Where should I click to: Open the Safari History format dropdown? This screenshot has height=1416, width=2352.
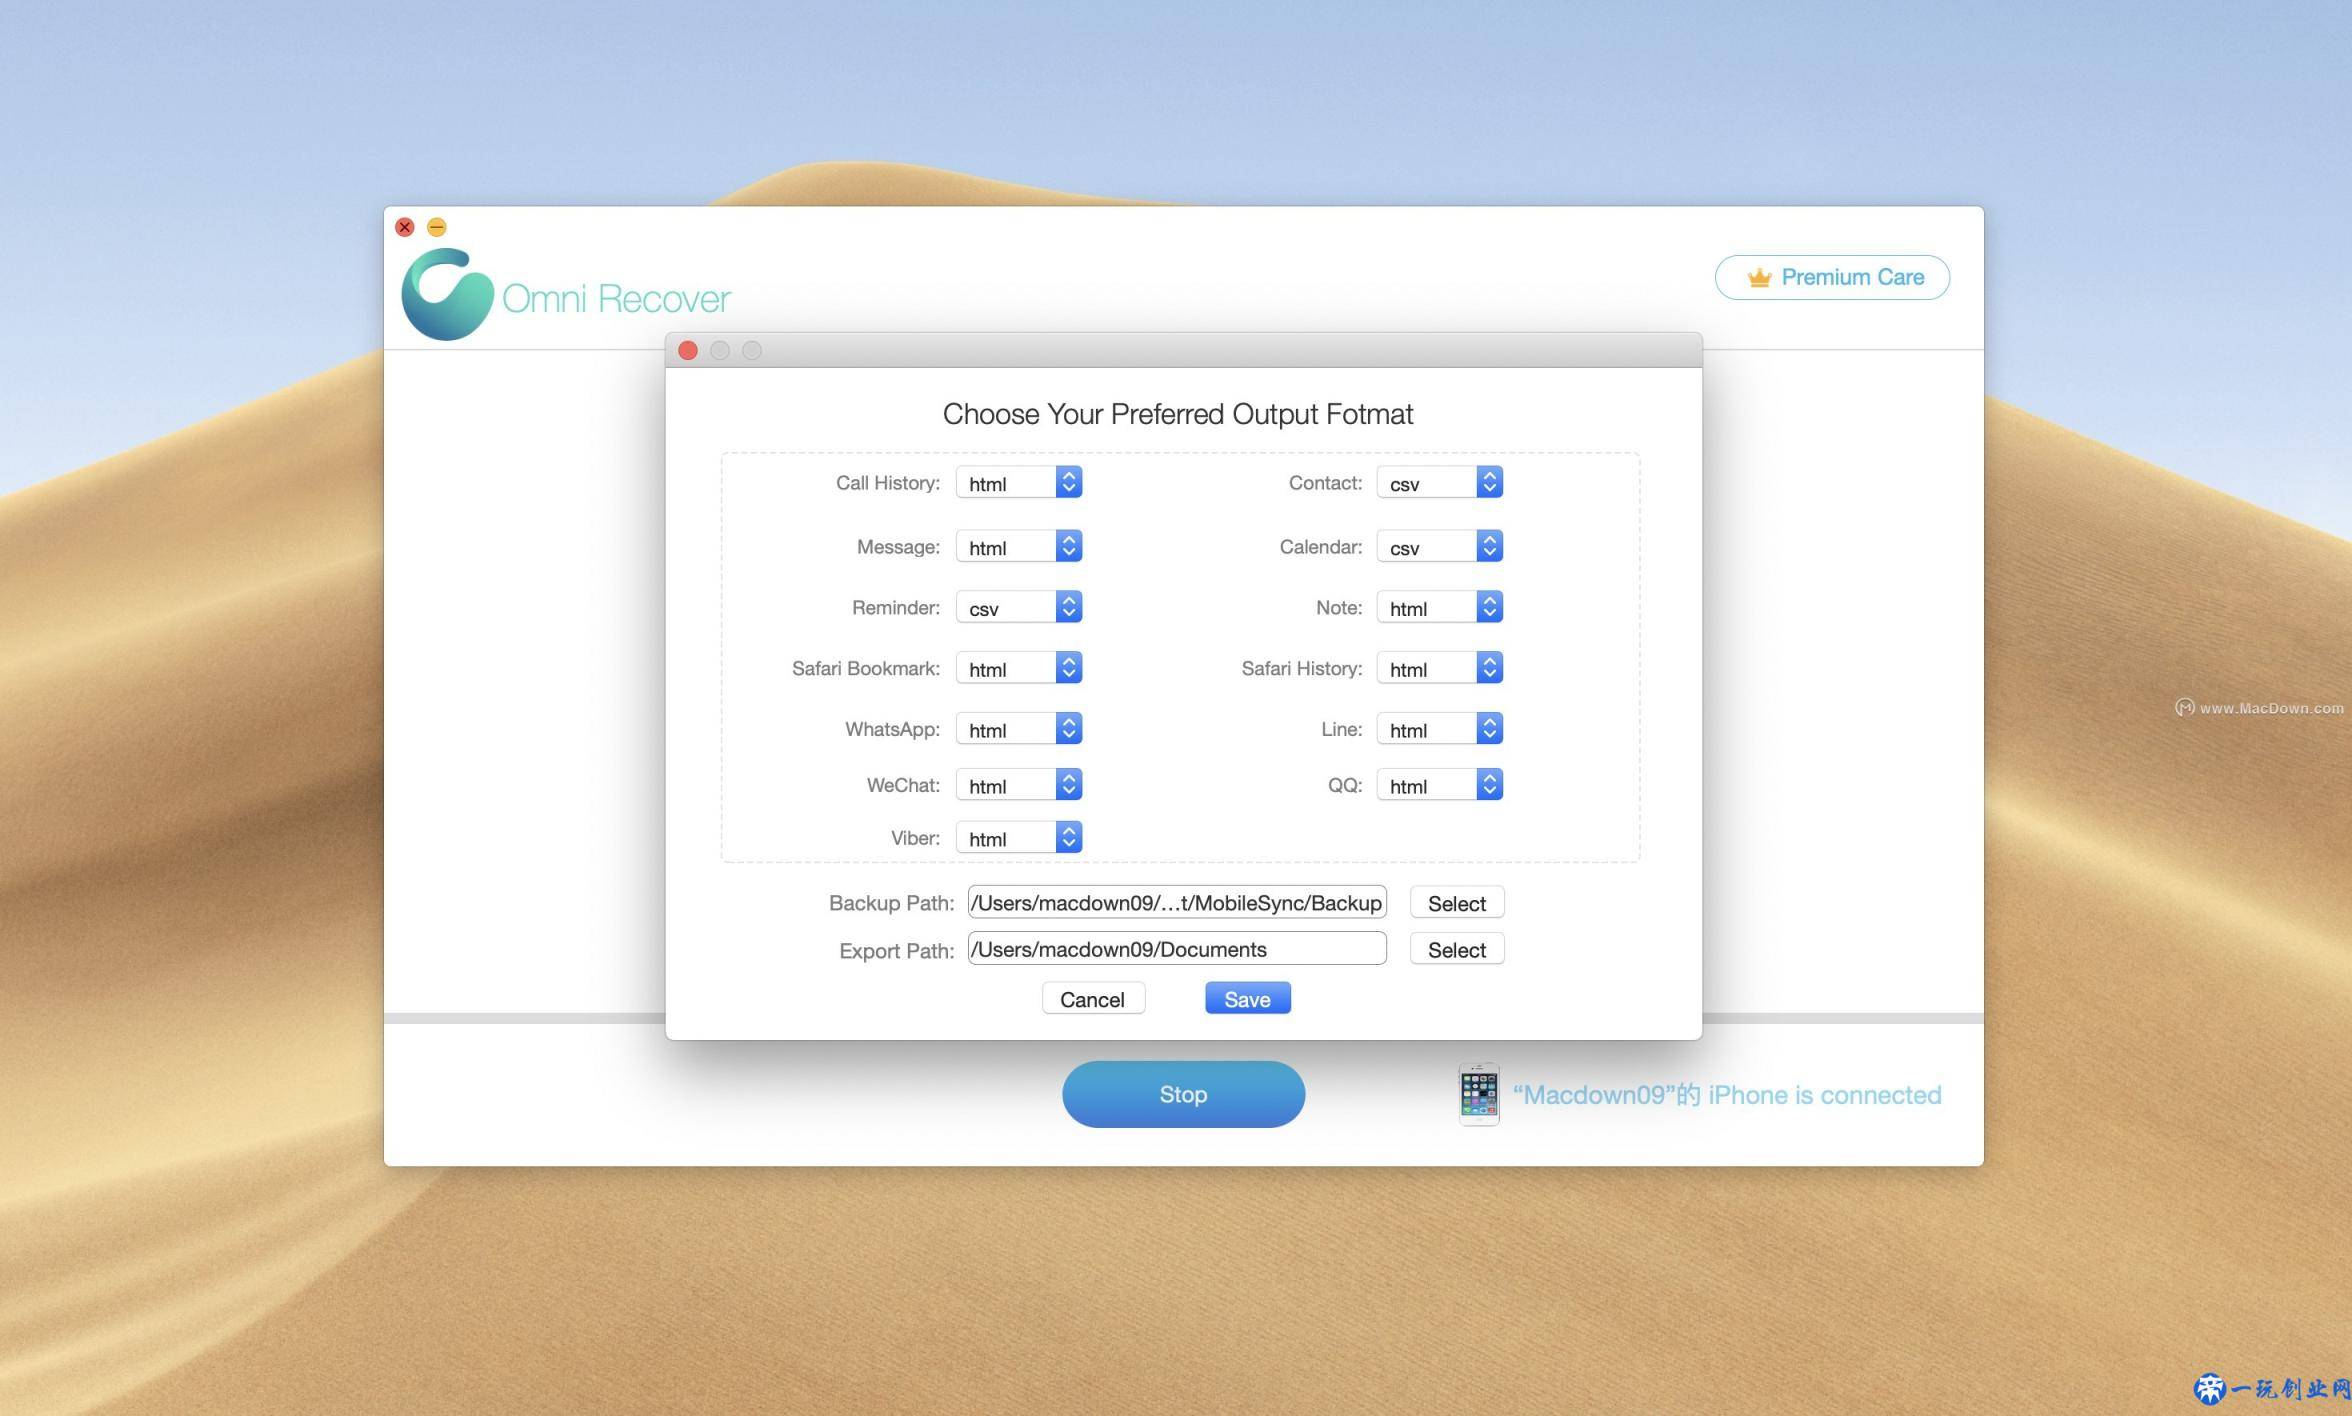coord(1440,669)
